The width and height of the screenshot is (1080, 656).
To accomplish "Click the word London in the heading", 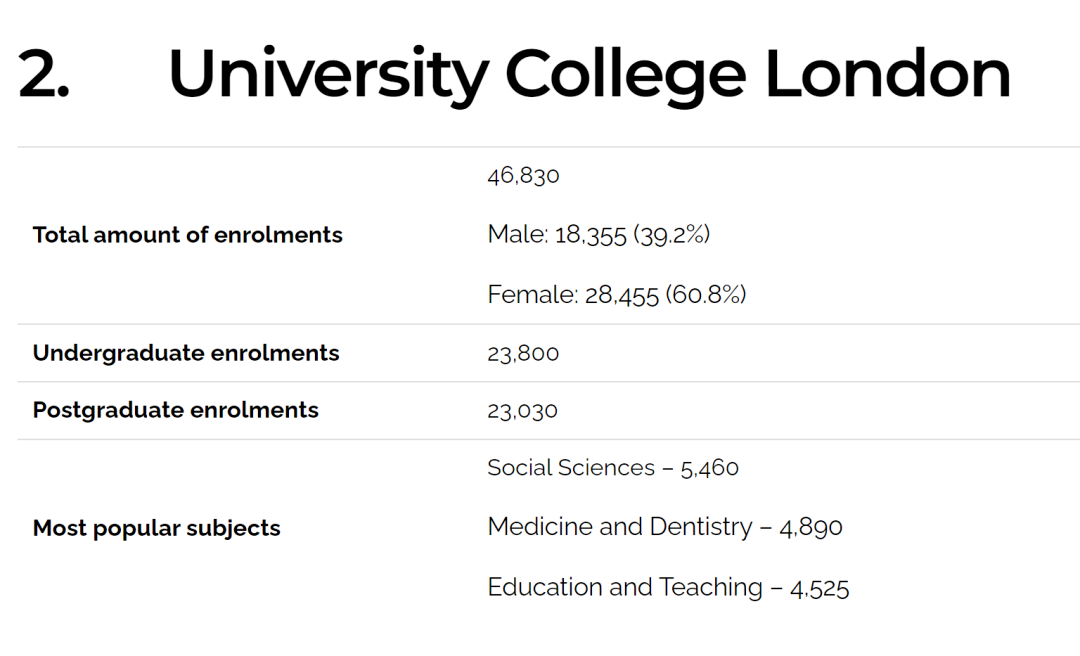I will [x=888, y=74].
